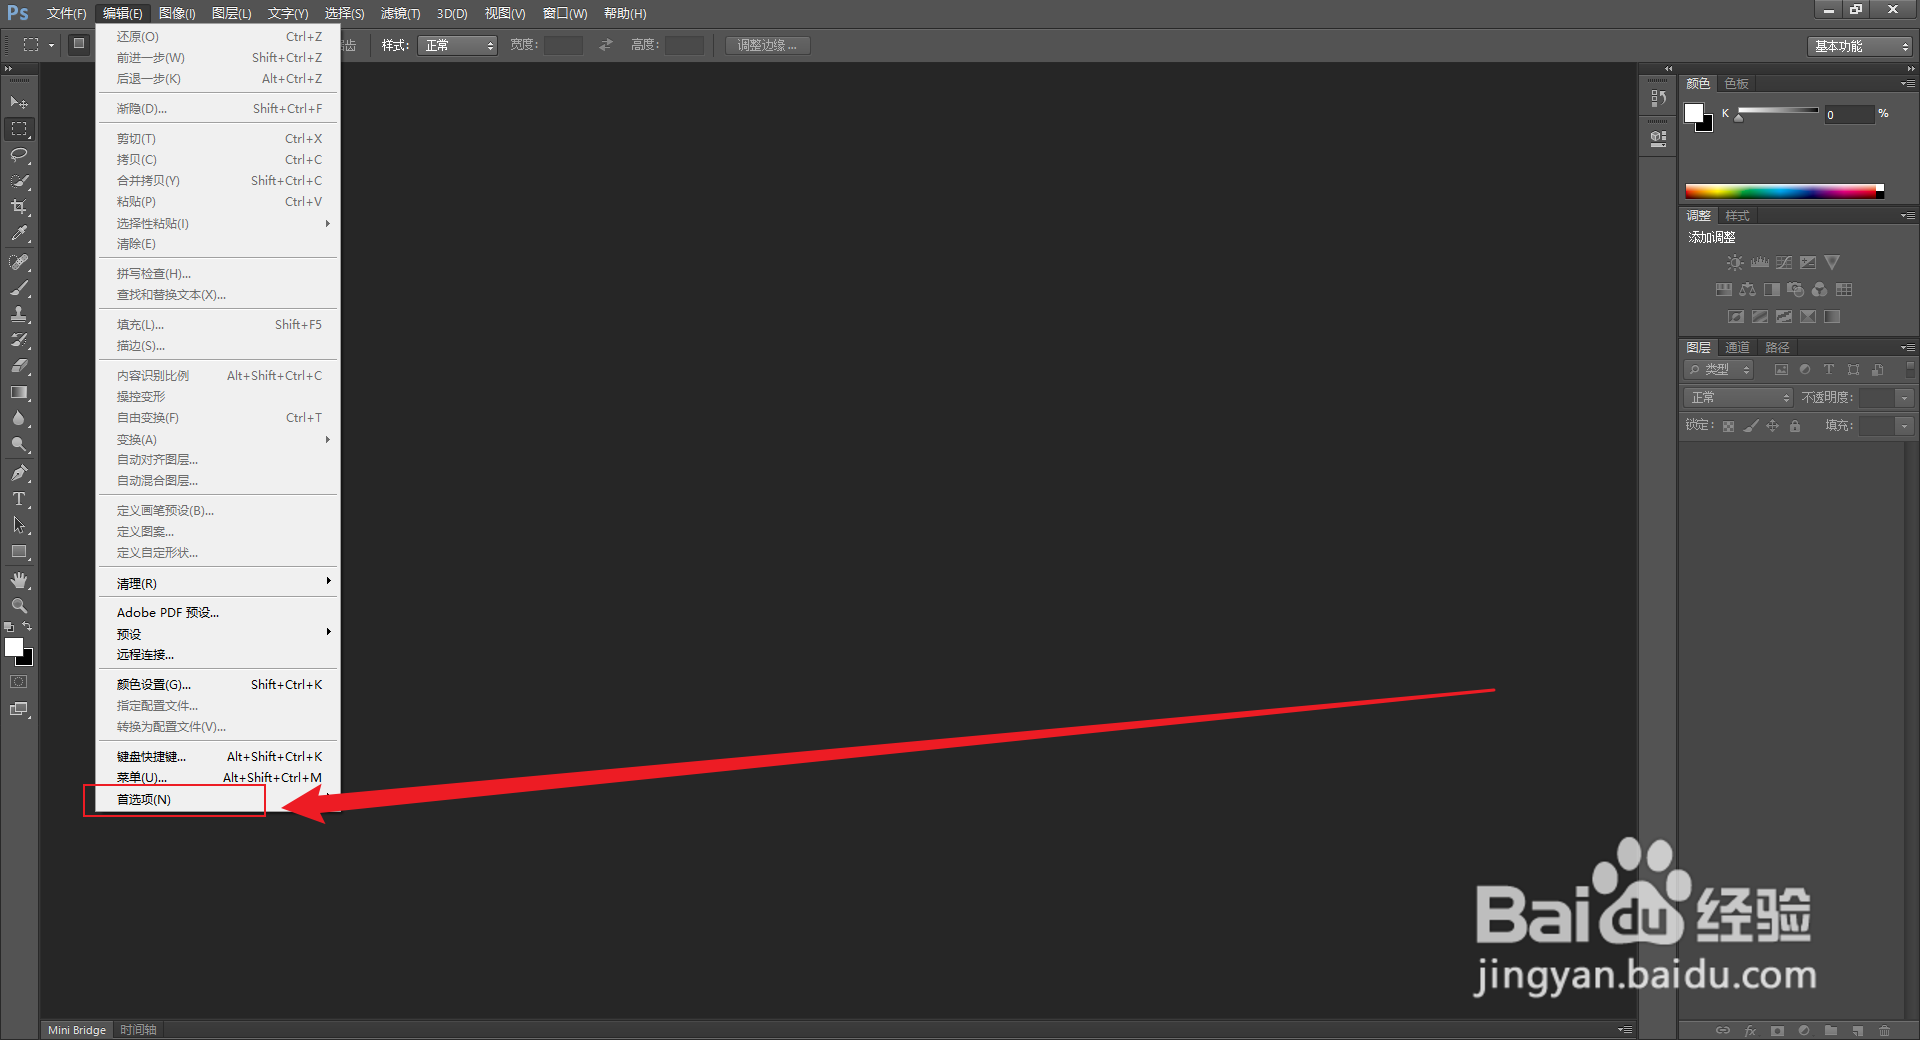Toggle pixel layer filter
This screenshot has width=1920, height=1040.
[1781, 370]
